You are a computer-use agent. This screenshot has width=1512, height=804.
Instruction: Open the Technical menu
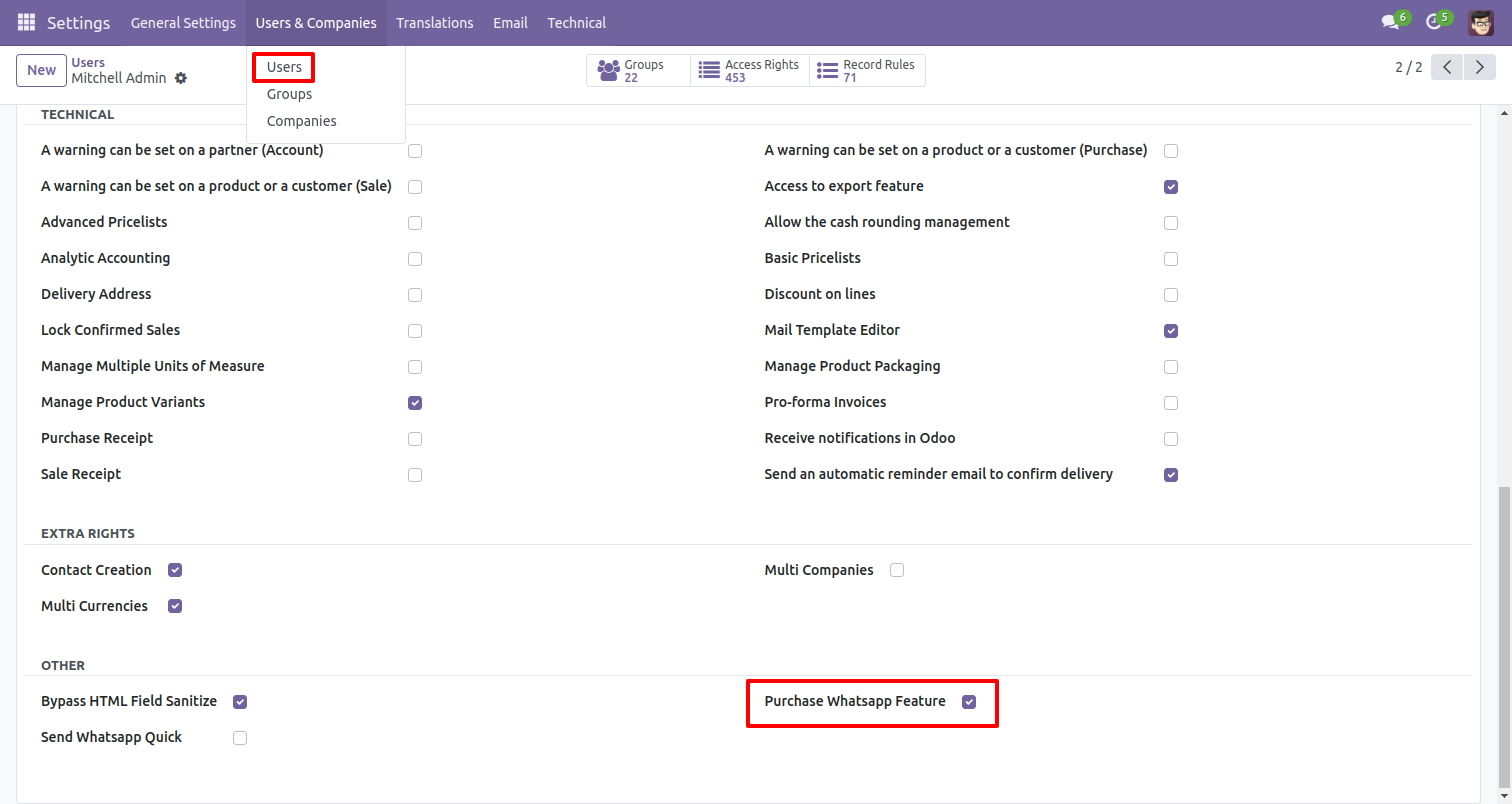[x=576, y=22]
